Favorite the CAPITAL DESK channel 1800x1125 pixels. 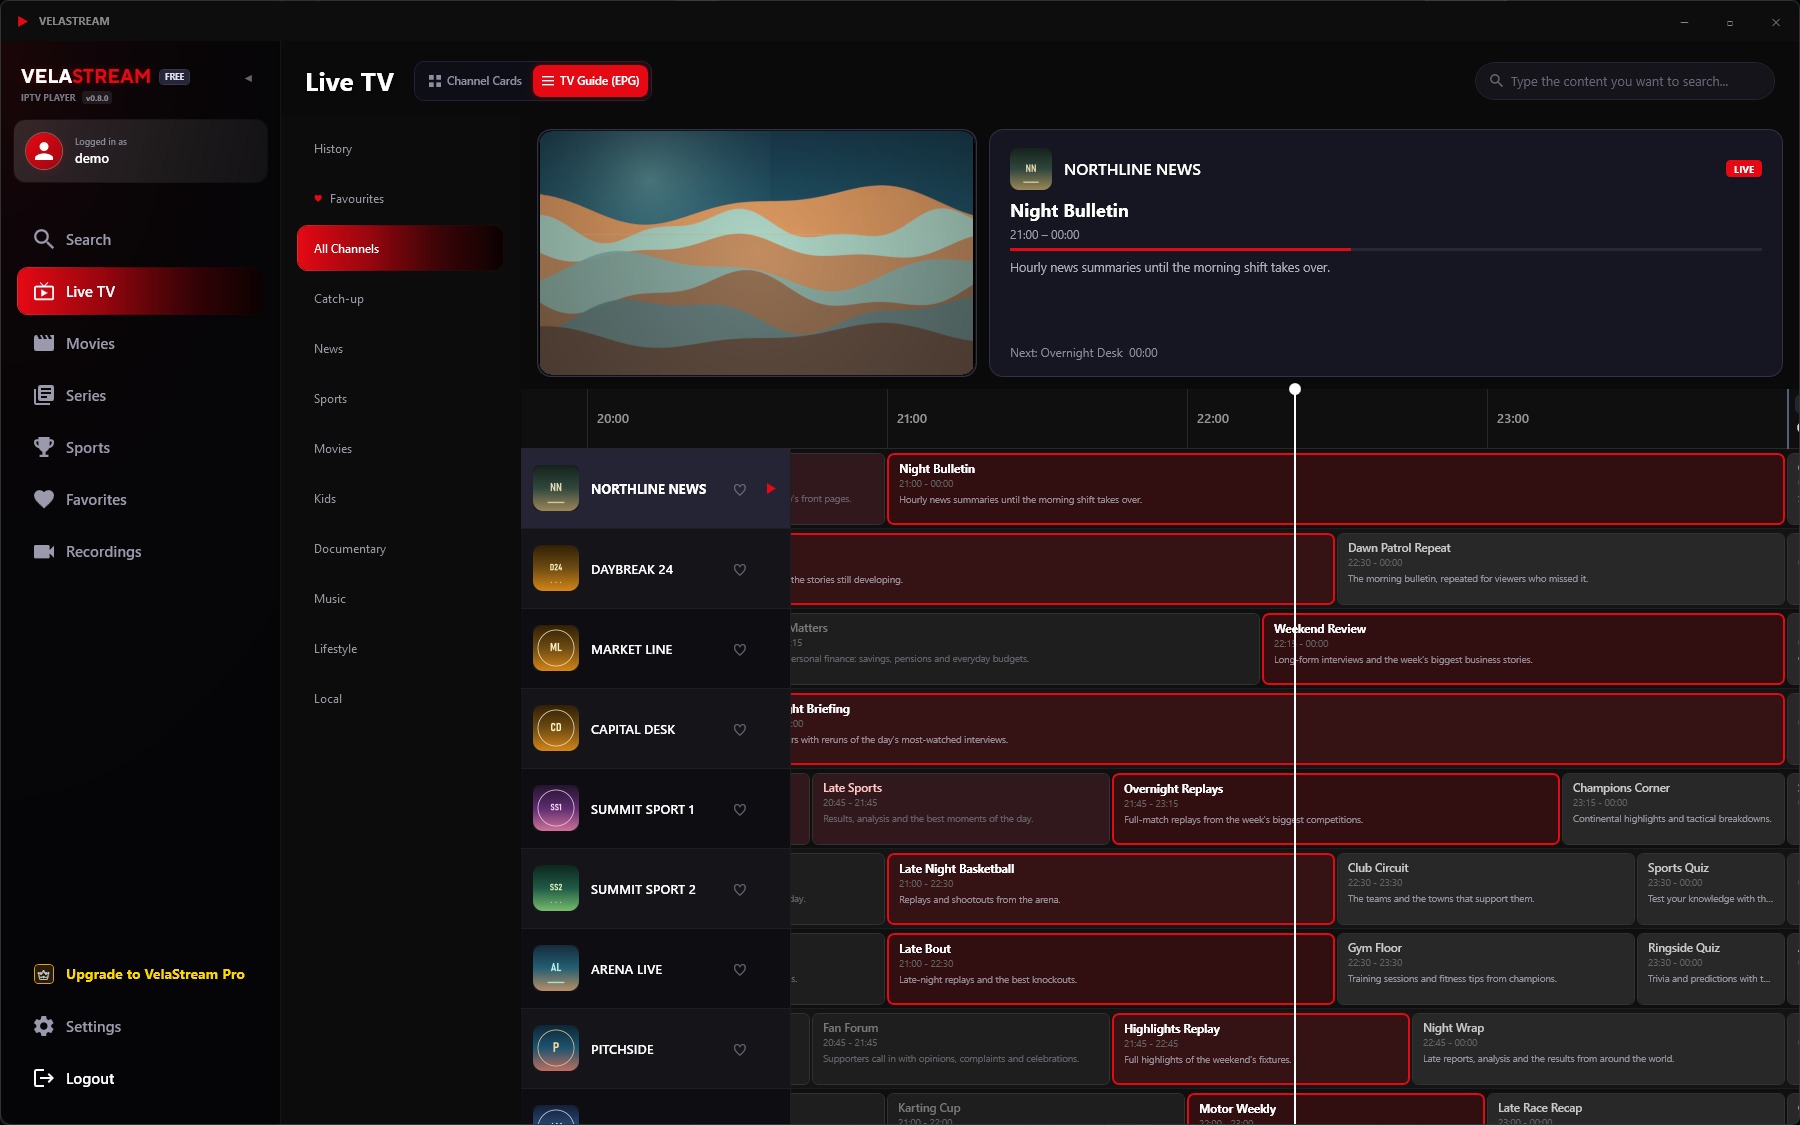point(740,729)
